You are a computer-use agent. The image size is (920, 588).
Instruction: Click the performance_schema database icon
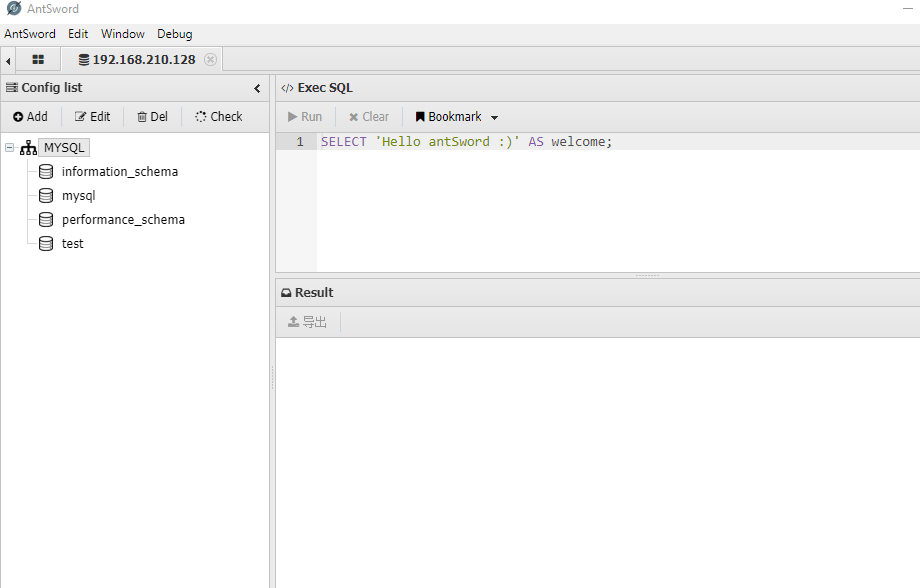[46, 219]
